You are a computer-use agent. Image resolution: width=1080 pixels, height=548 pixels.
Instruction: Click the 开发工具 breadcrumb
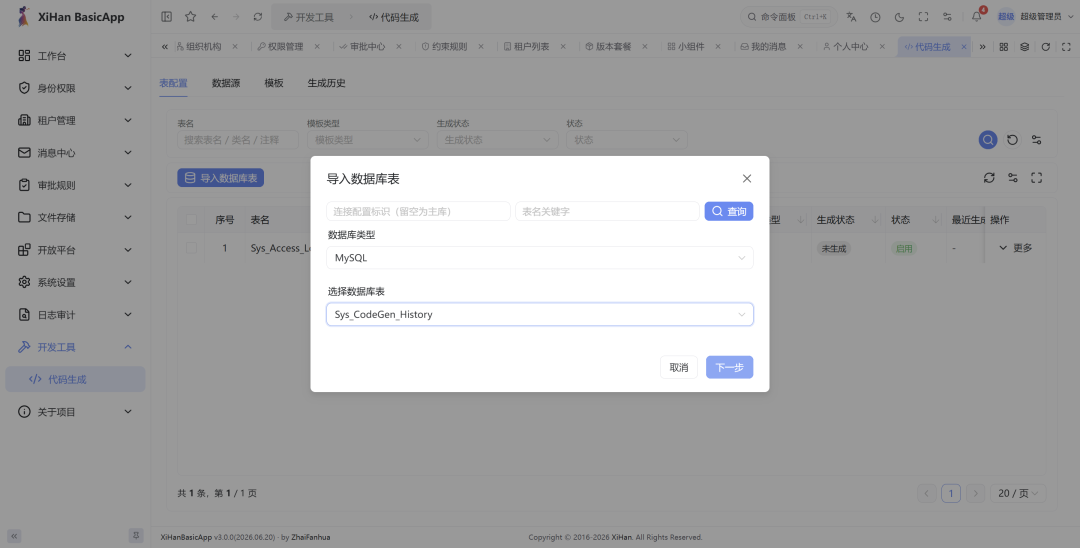[x=309, y=17]
